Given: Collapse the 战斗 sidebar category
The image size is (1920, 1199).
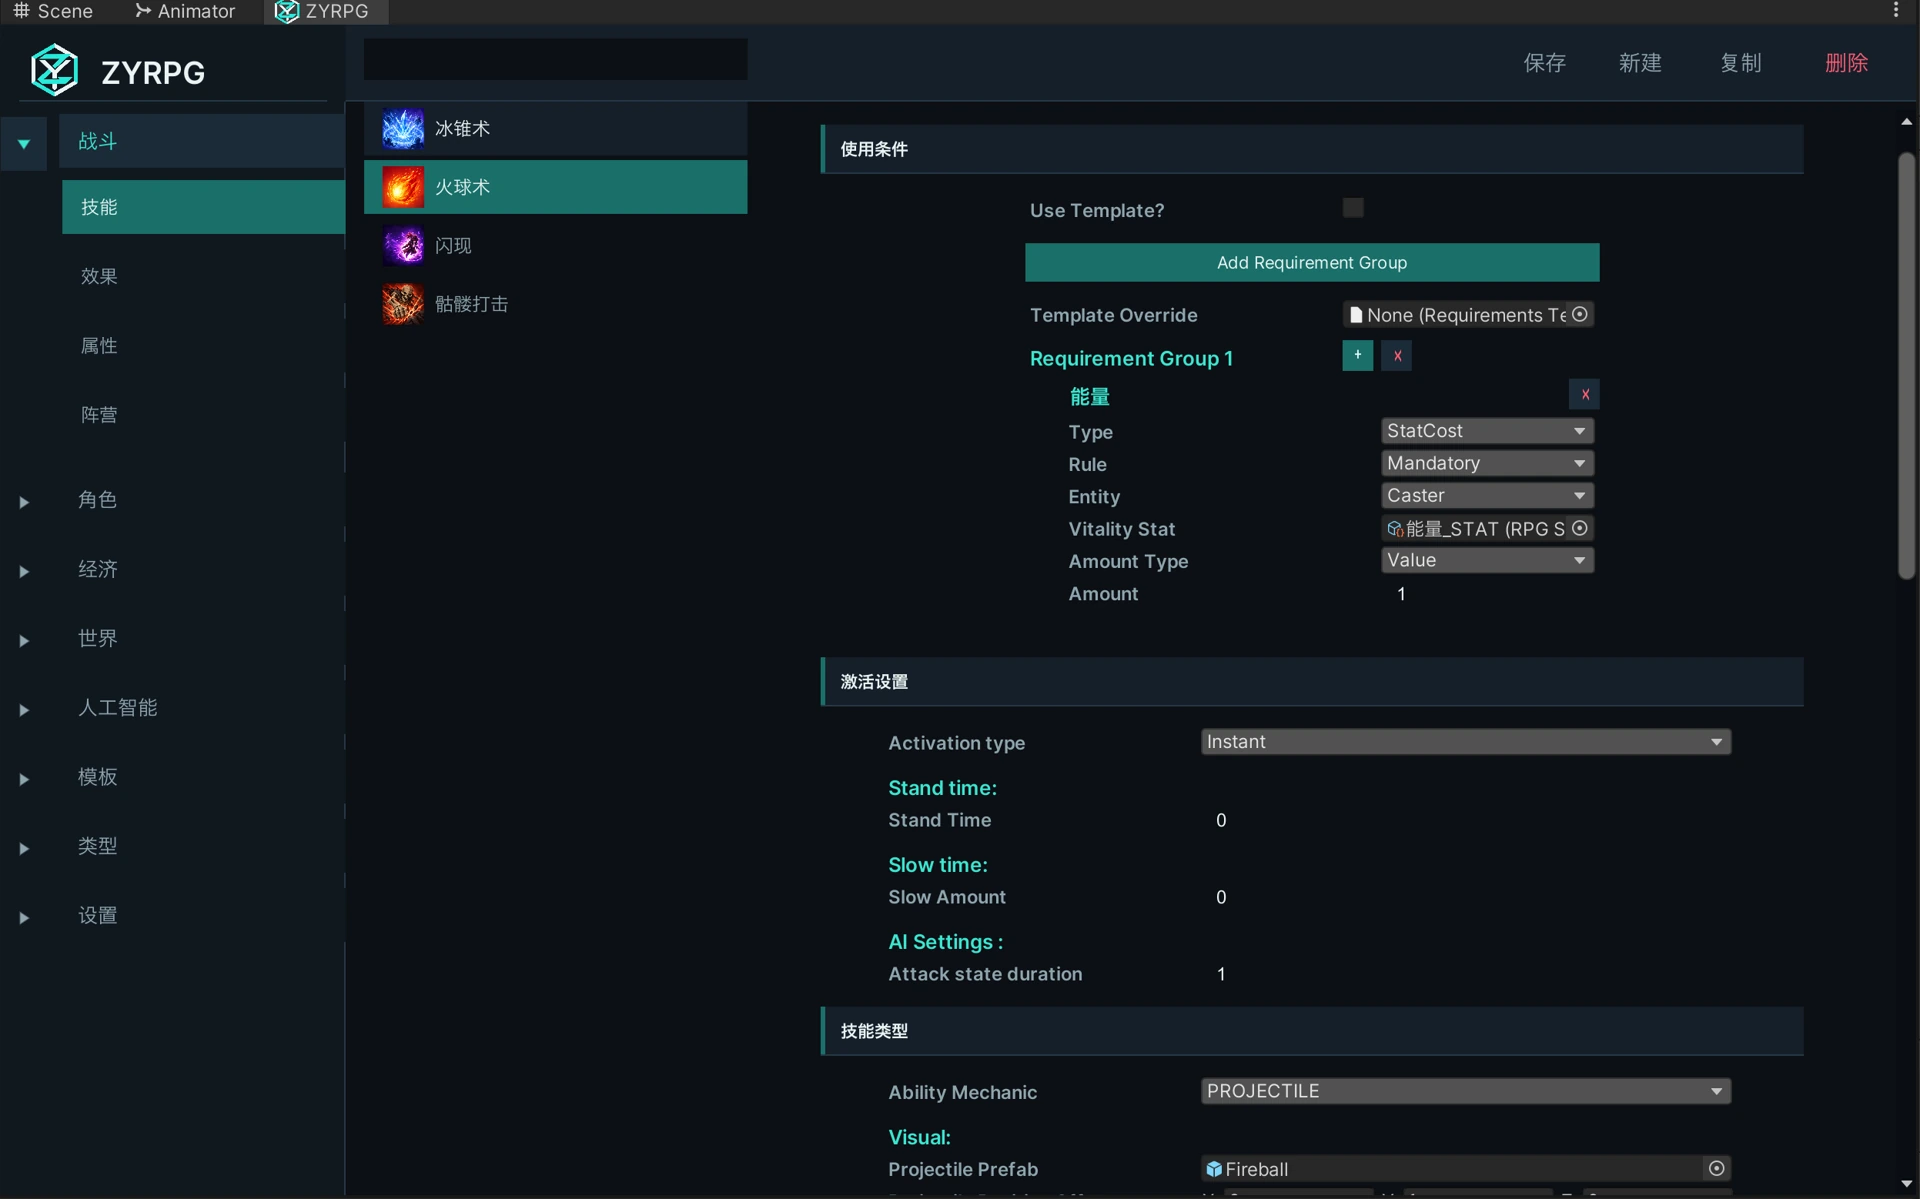Looking at the screenshot, I should tap(24, 144).
